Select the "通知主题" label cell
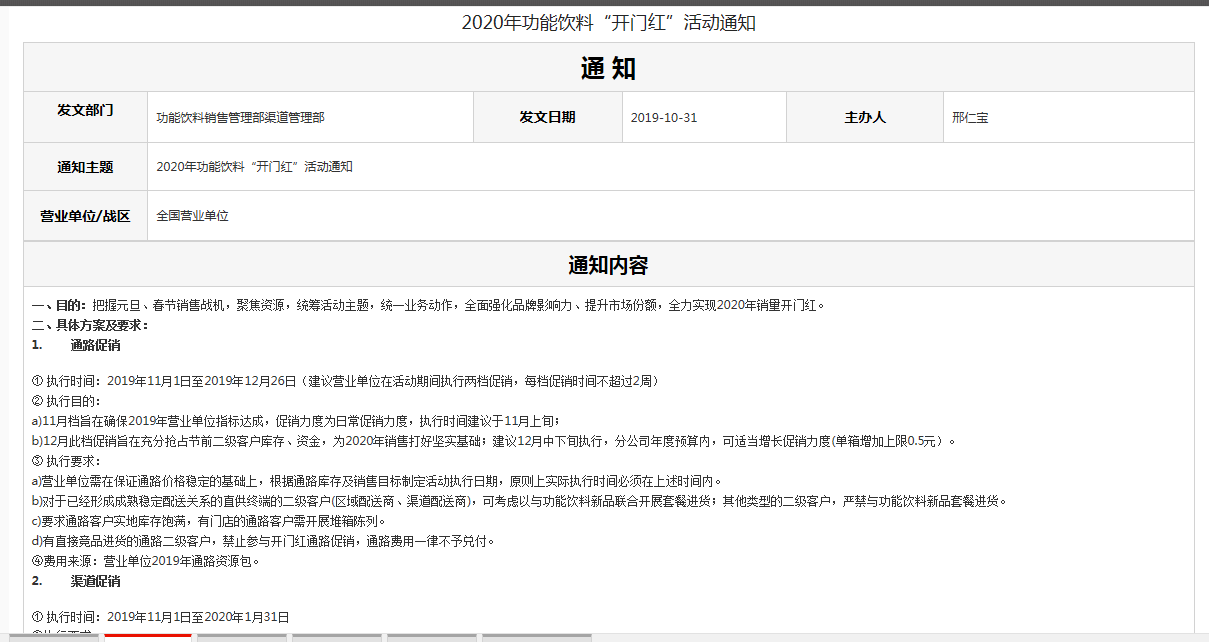The image size is (1209, 642). [85, 167]
